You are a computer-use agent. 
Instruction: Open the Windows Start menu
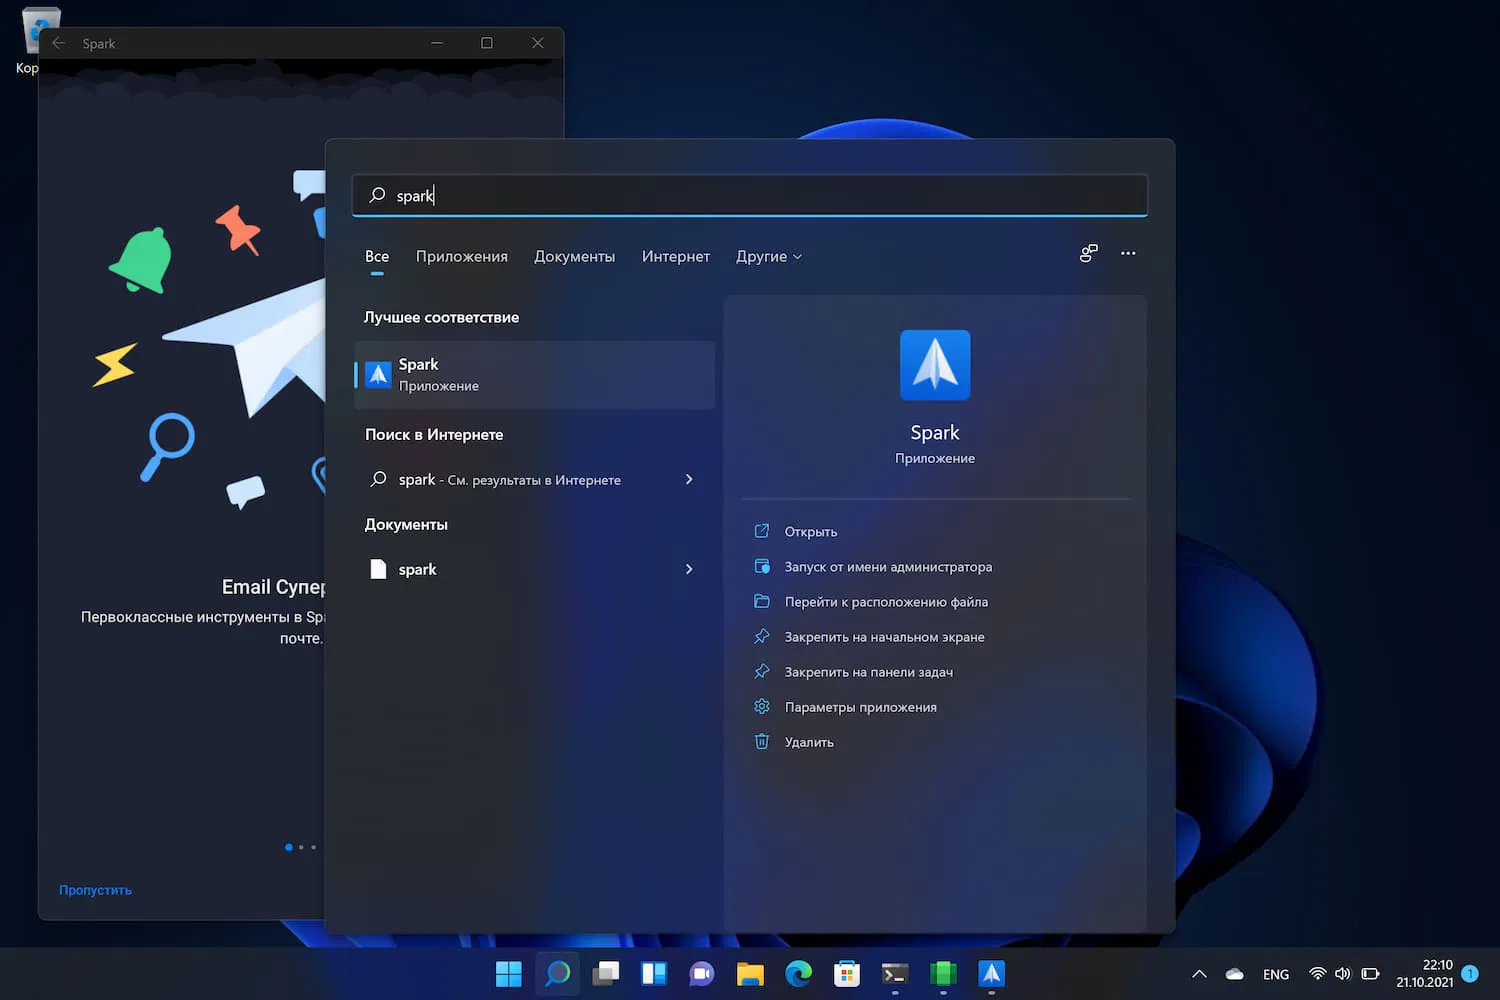coord(509,974)
